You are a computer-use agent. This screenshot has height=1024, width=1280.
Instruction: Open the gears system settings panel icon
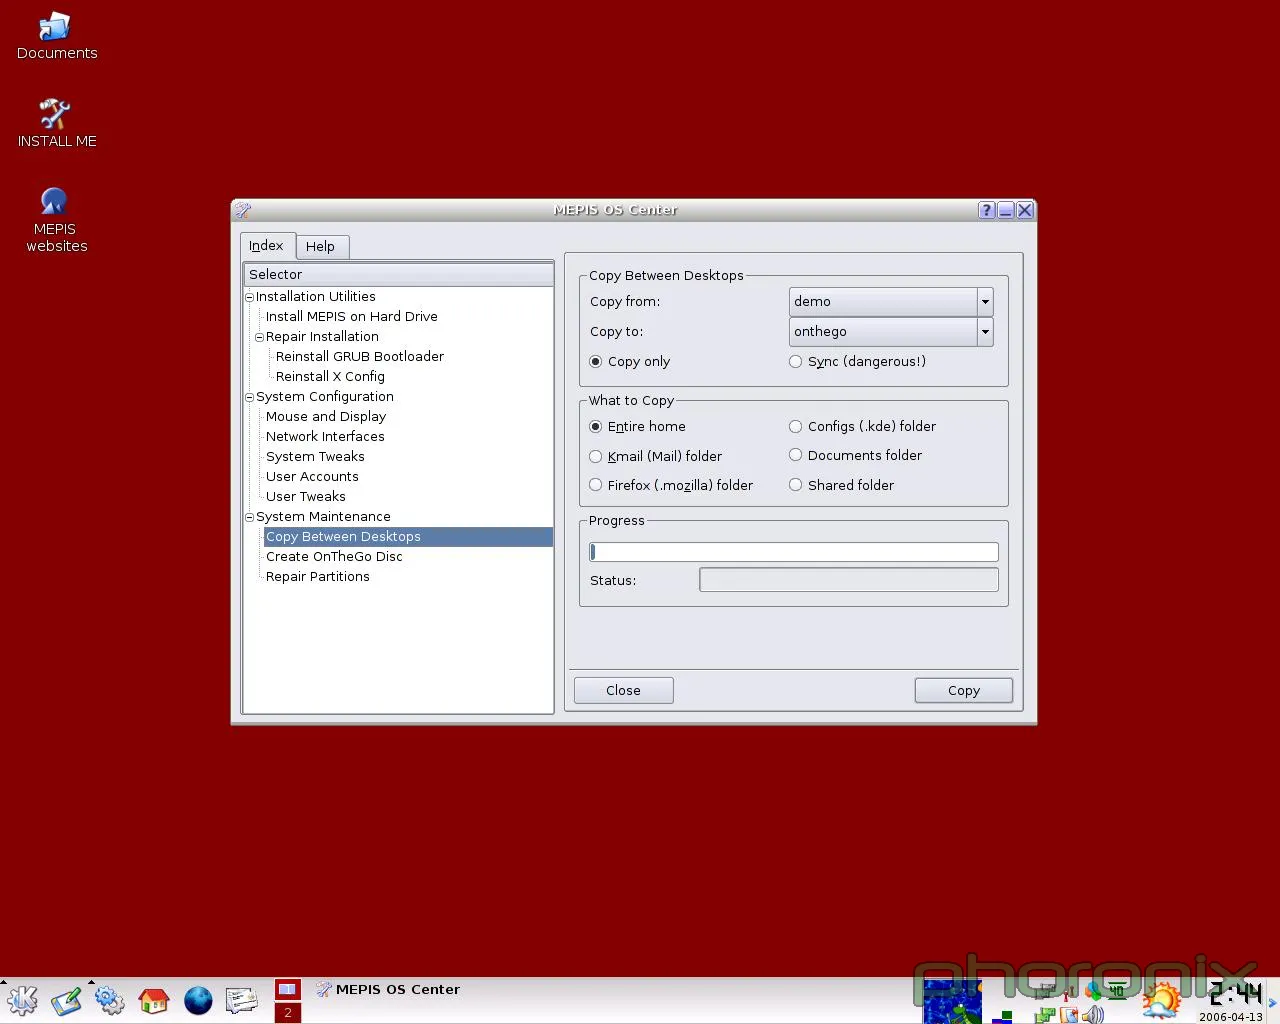click(110, 1000)
